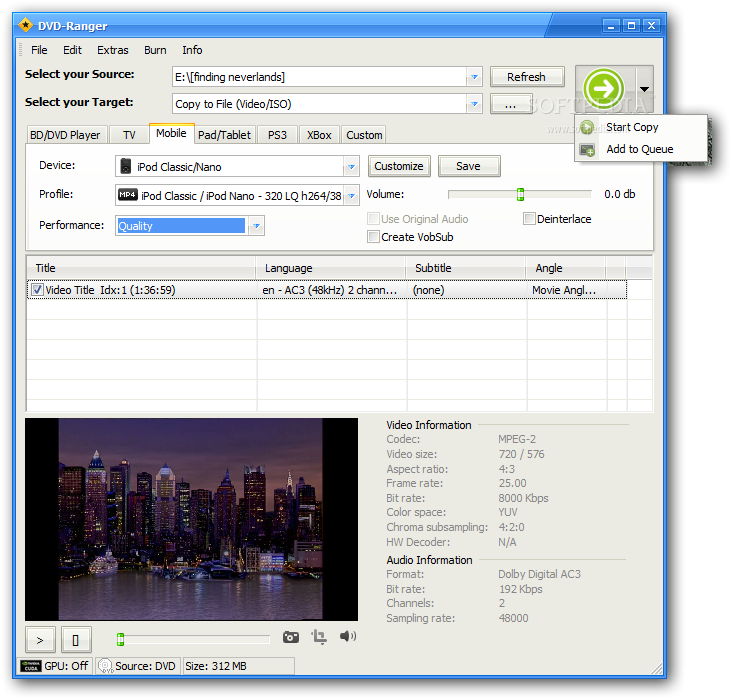Viewport: 732px width, 699px height.
Task: Enable the Create VobSub checkbox
Action: point(373,237)
